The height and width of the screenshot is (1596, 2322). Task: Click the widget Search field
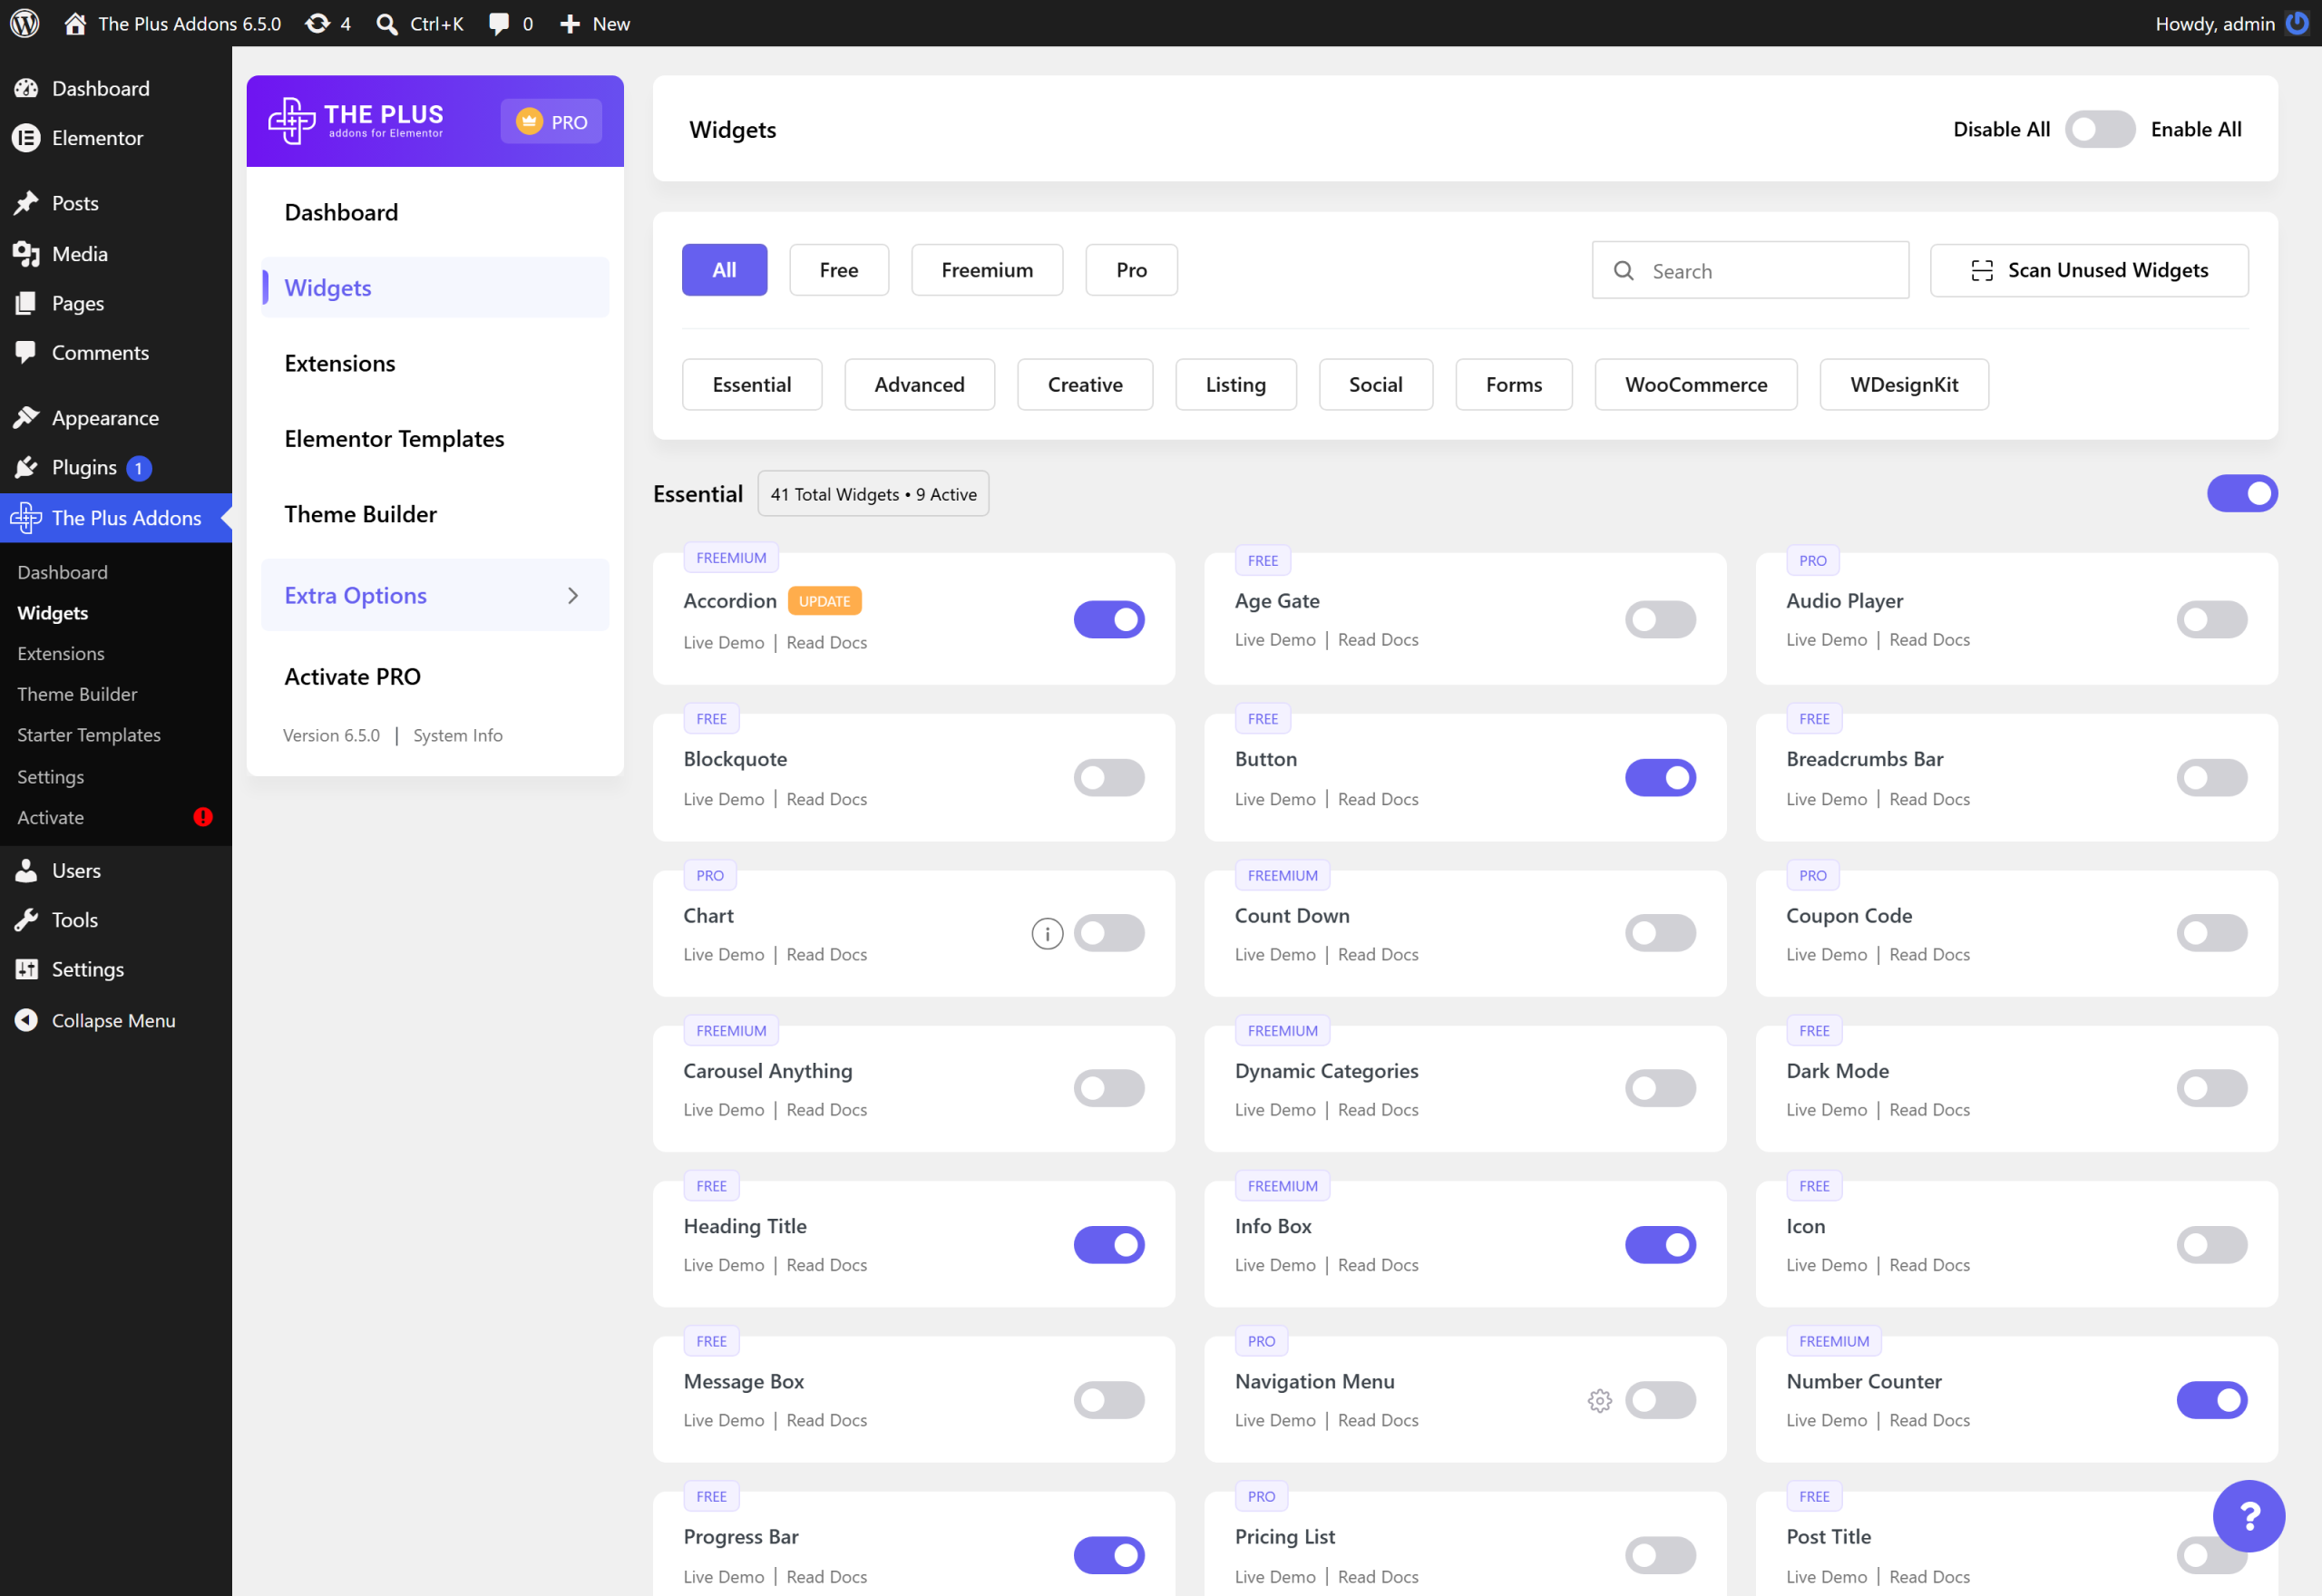(1749, 270)
